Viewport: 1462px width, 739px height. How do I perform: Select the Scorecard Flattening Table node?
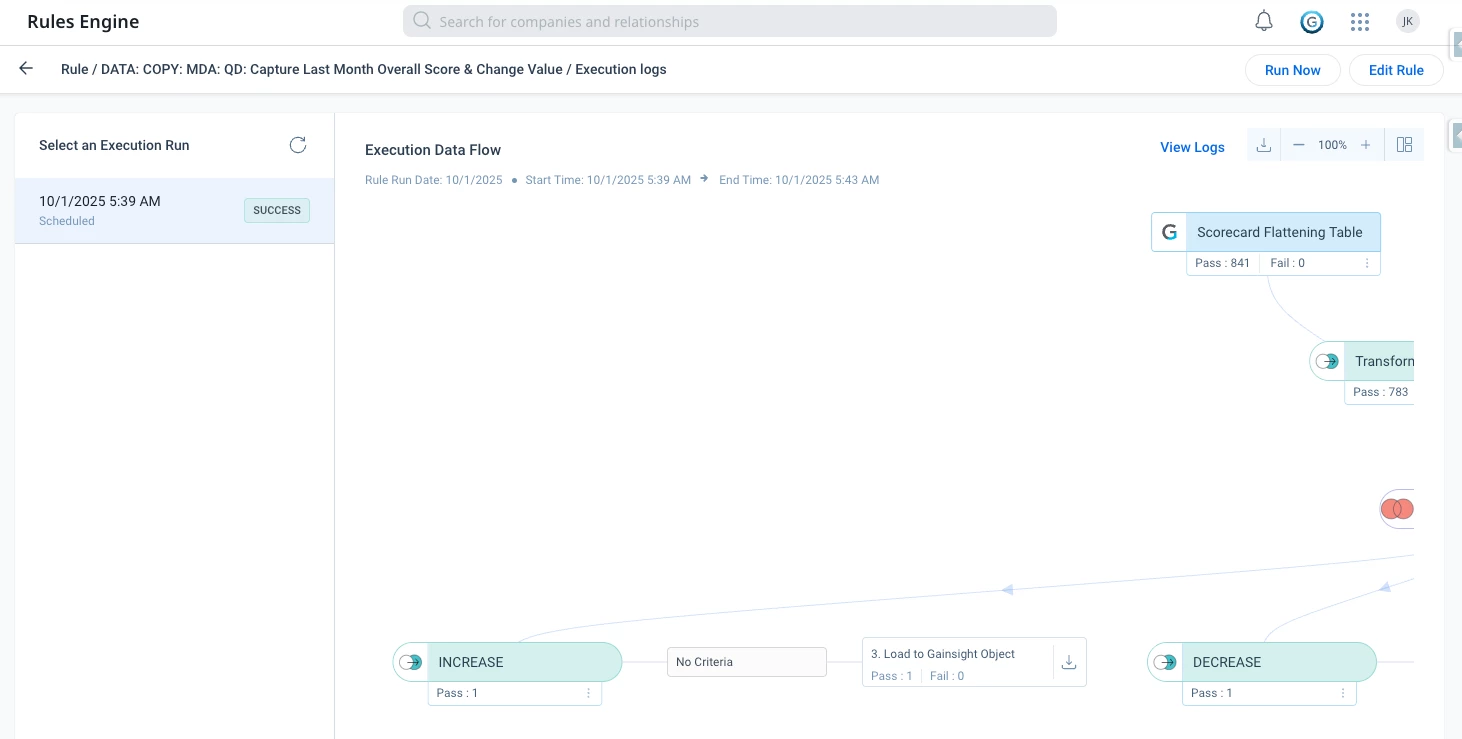[1266, 232]
